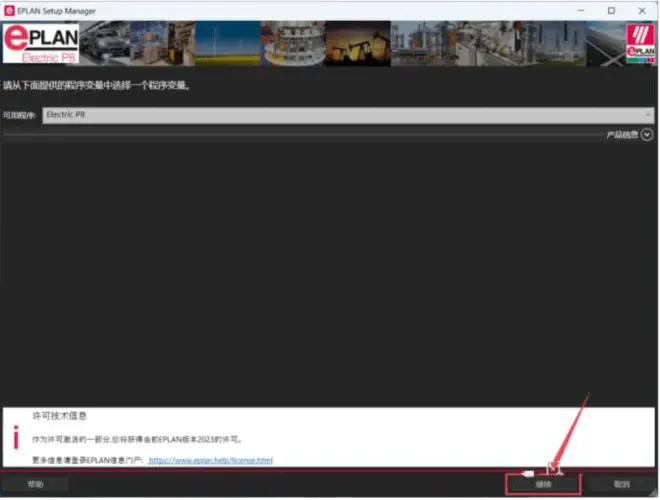Expand the product information (产品信息) chevron

click(647, 135)
